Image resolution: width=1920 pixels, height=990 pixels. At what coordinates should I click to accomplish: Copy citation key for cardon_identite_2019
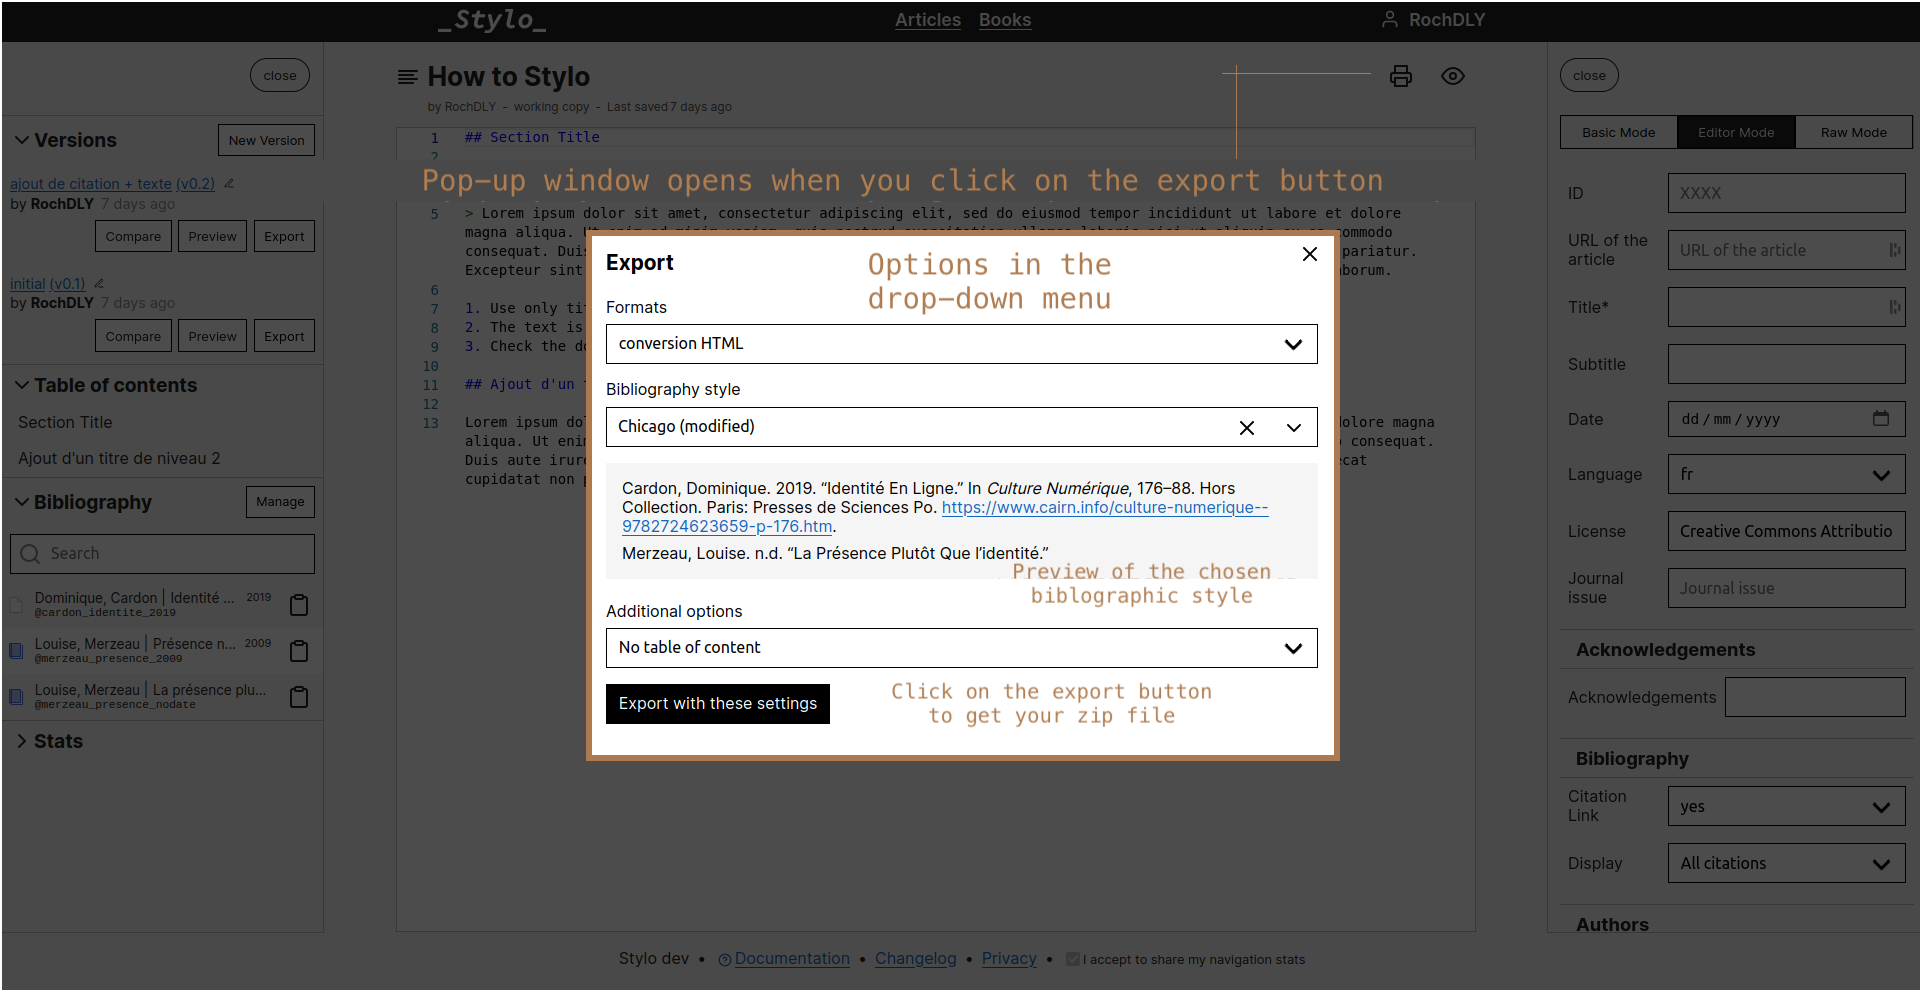pos(298,605)
